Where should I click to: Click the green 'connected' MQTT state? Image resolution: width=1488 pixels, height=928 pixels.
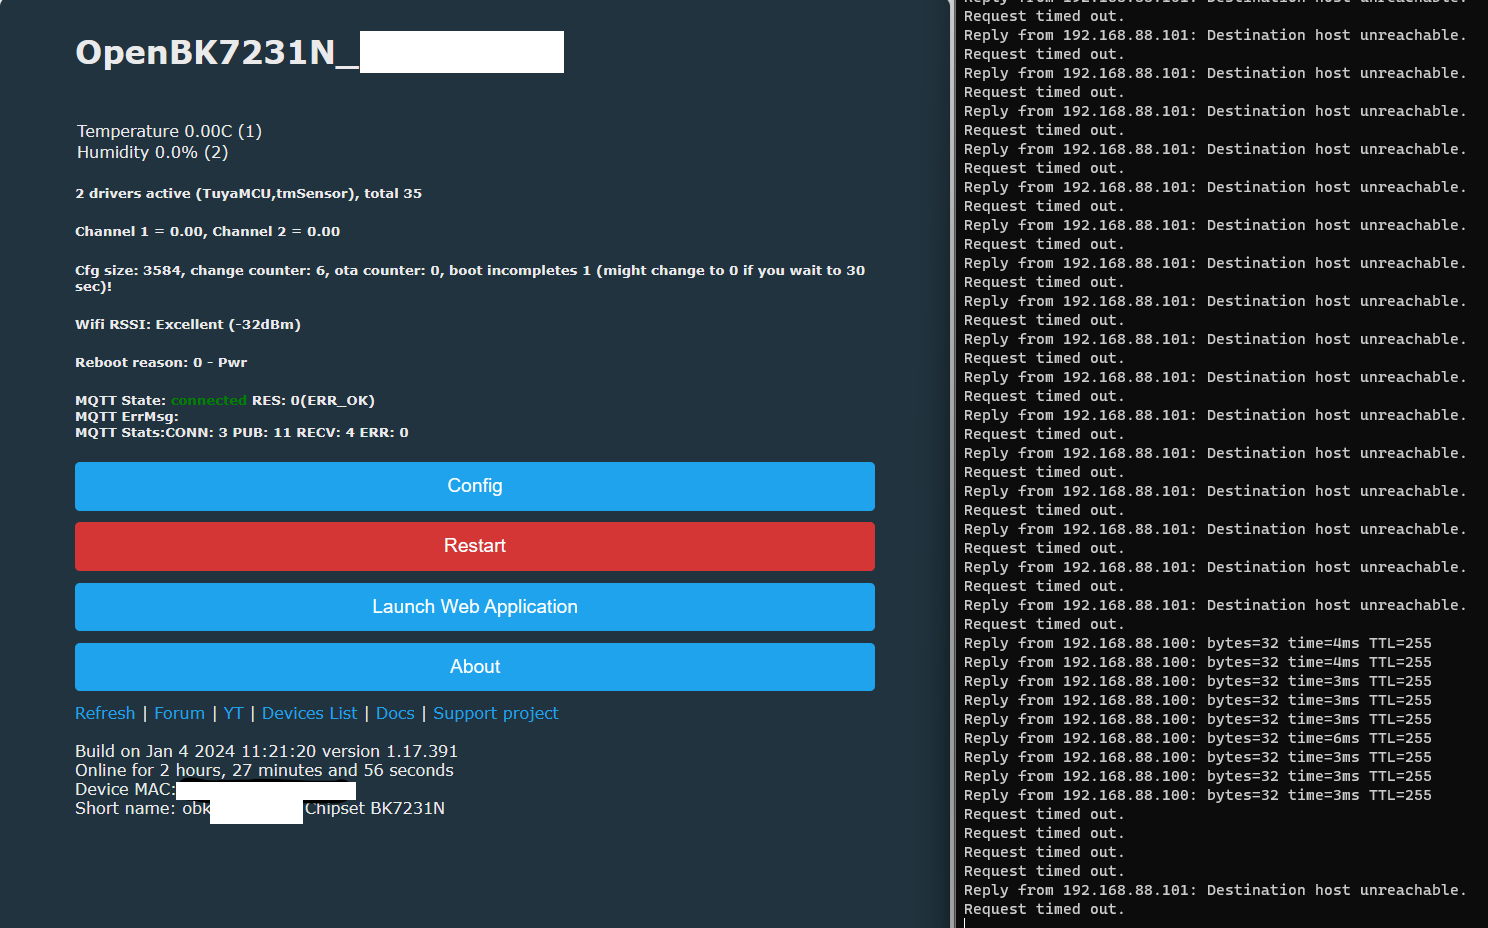[x=208, y=400]
